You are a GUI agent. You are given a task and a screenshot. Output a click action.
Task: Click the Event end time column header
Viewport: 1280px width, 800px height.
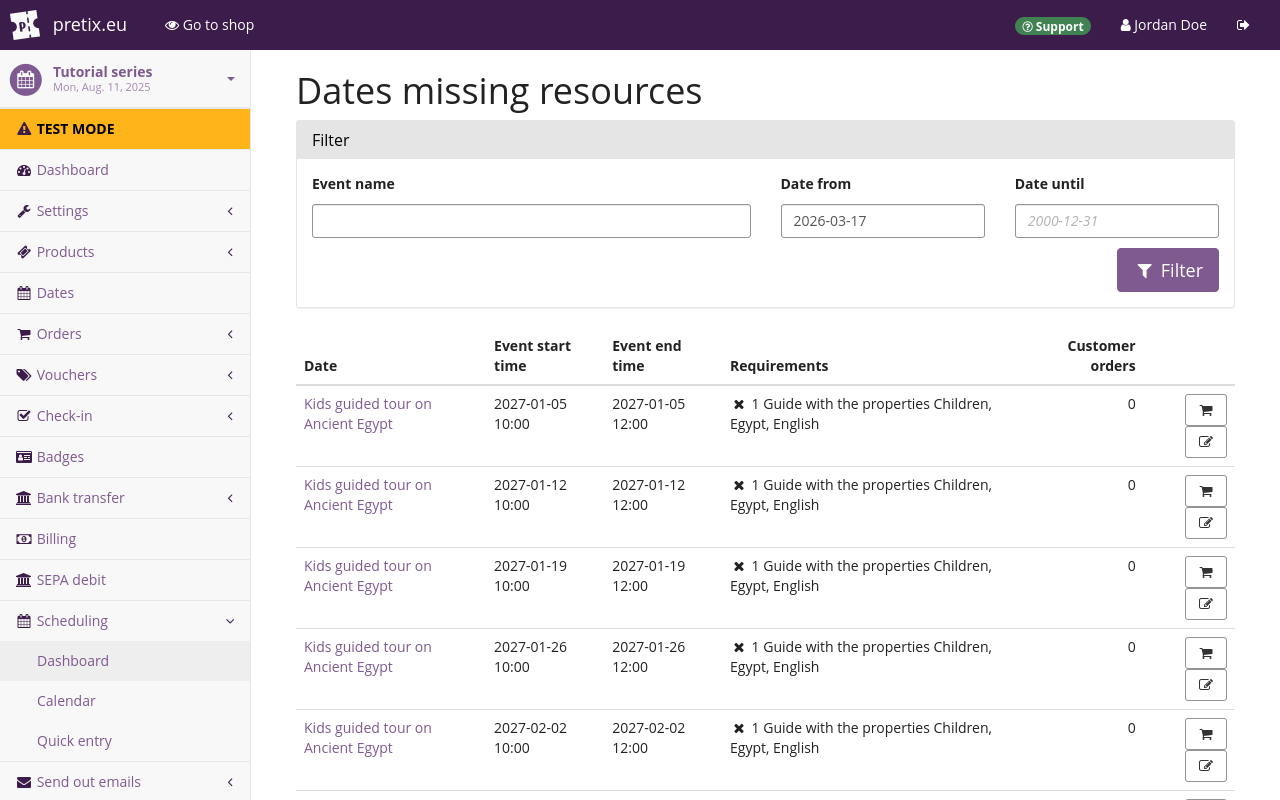click(647, 356)
